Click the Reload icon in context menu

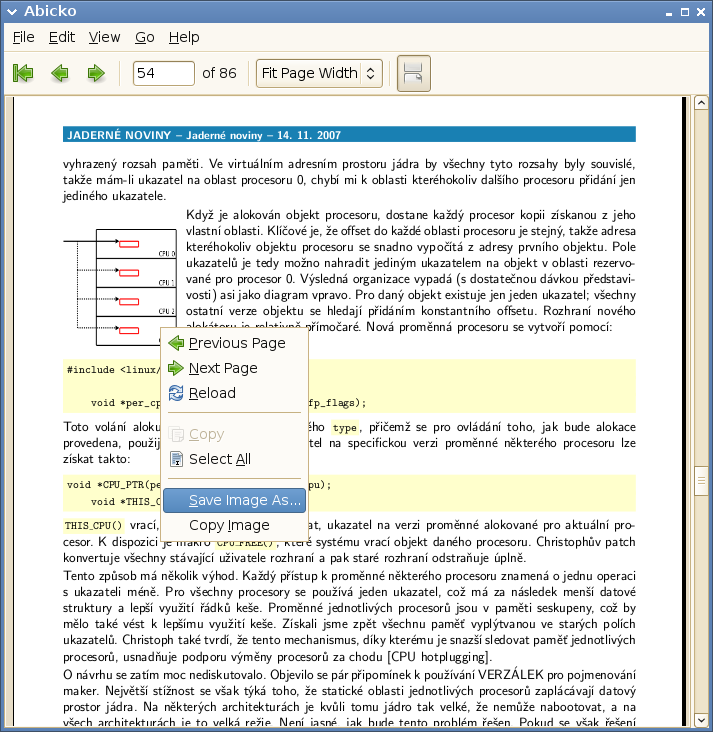tap(176, 393)
